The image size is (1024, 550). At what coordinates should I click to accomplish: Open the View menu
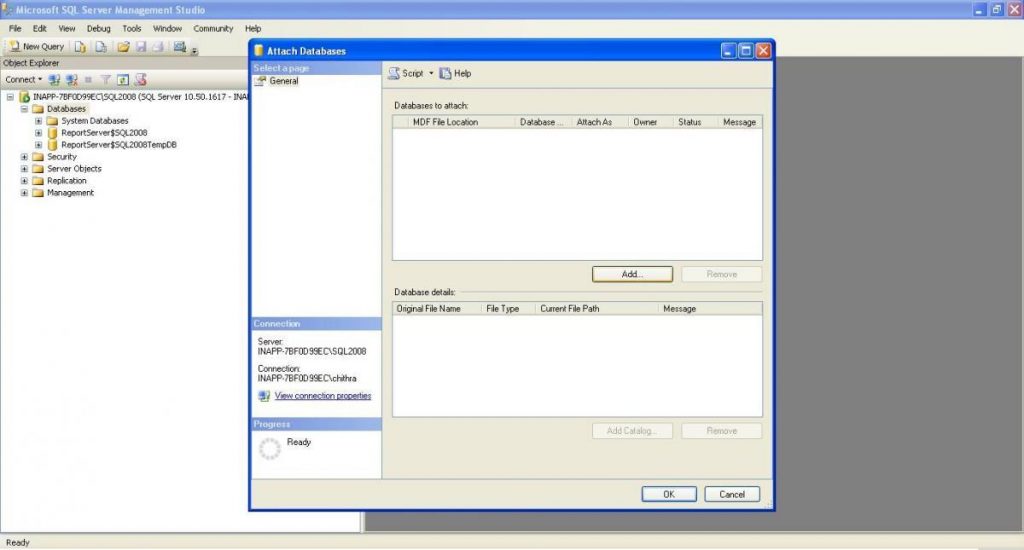tap(67, 29)
